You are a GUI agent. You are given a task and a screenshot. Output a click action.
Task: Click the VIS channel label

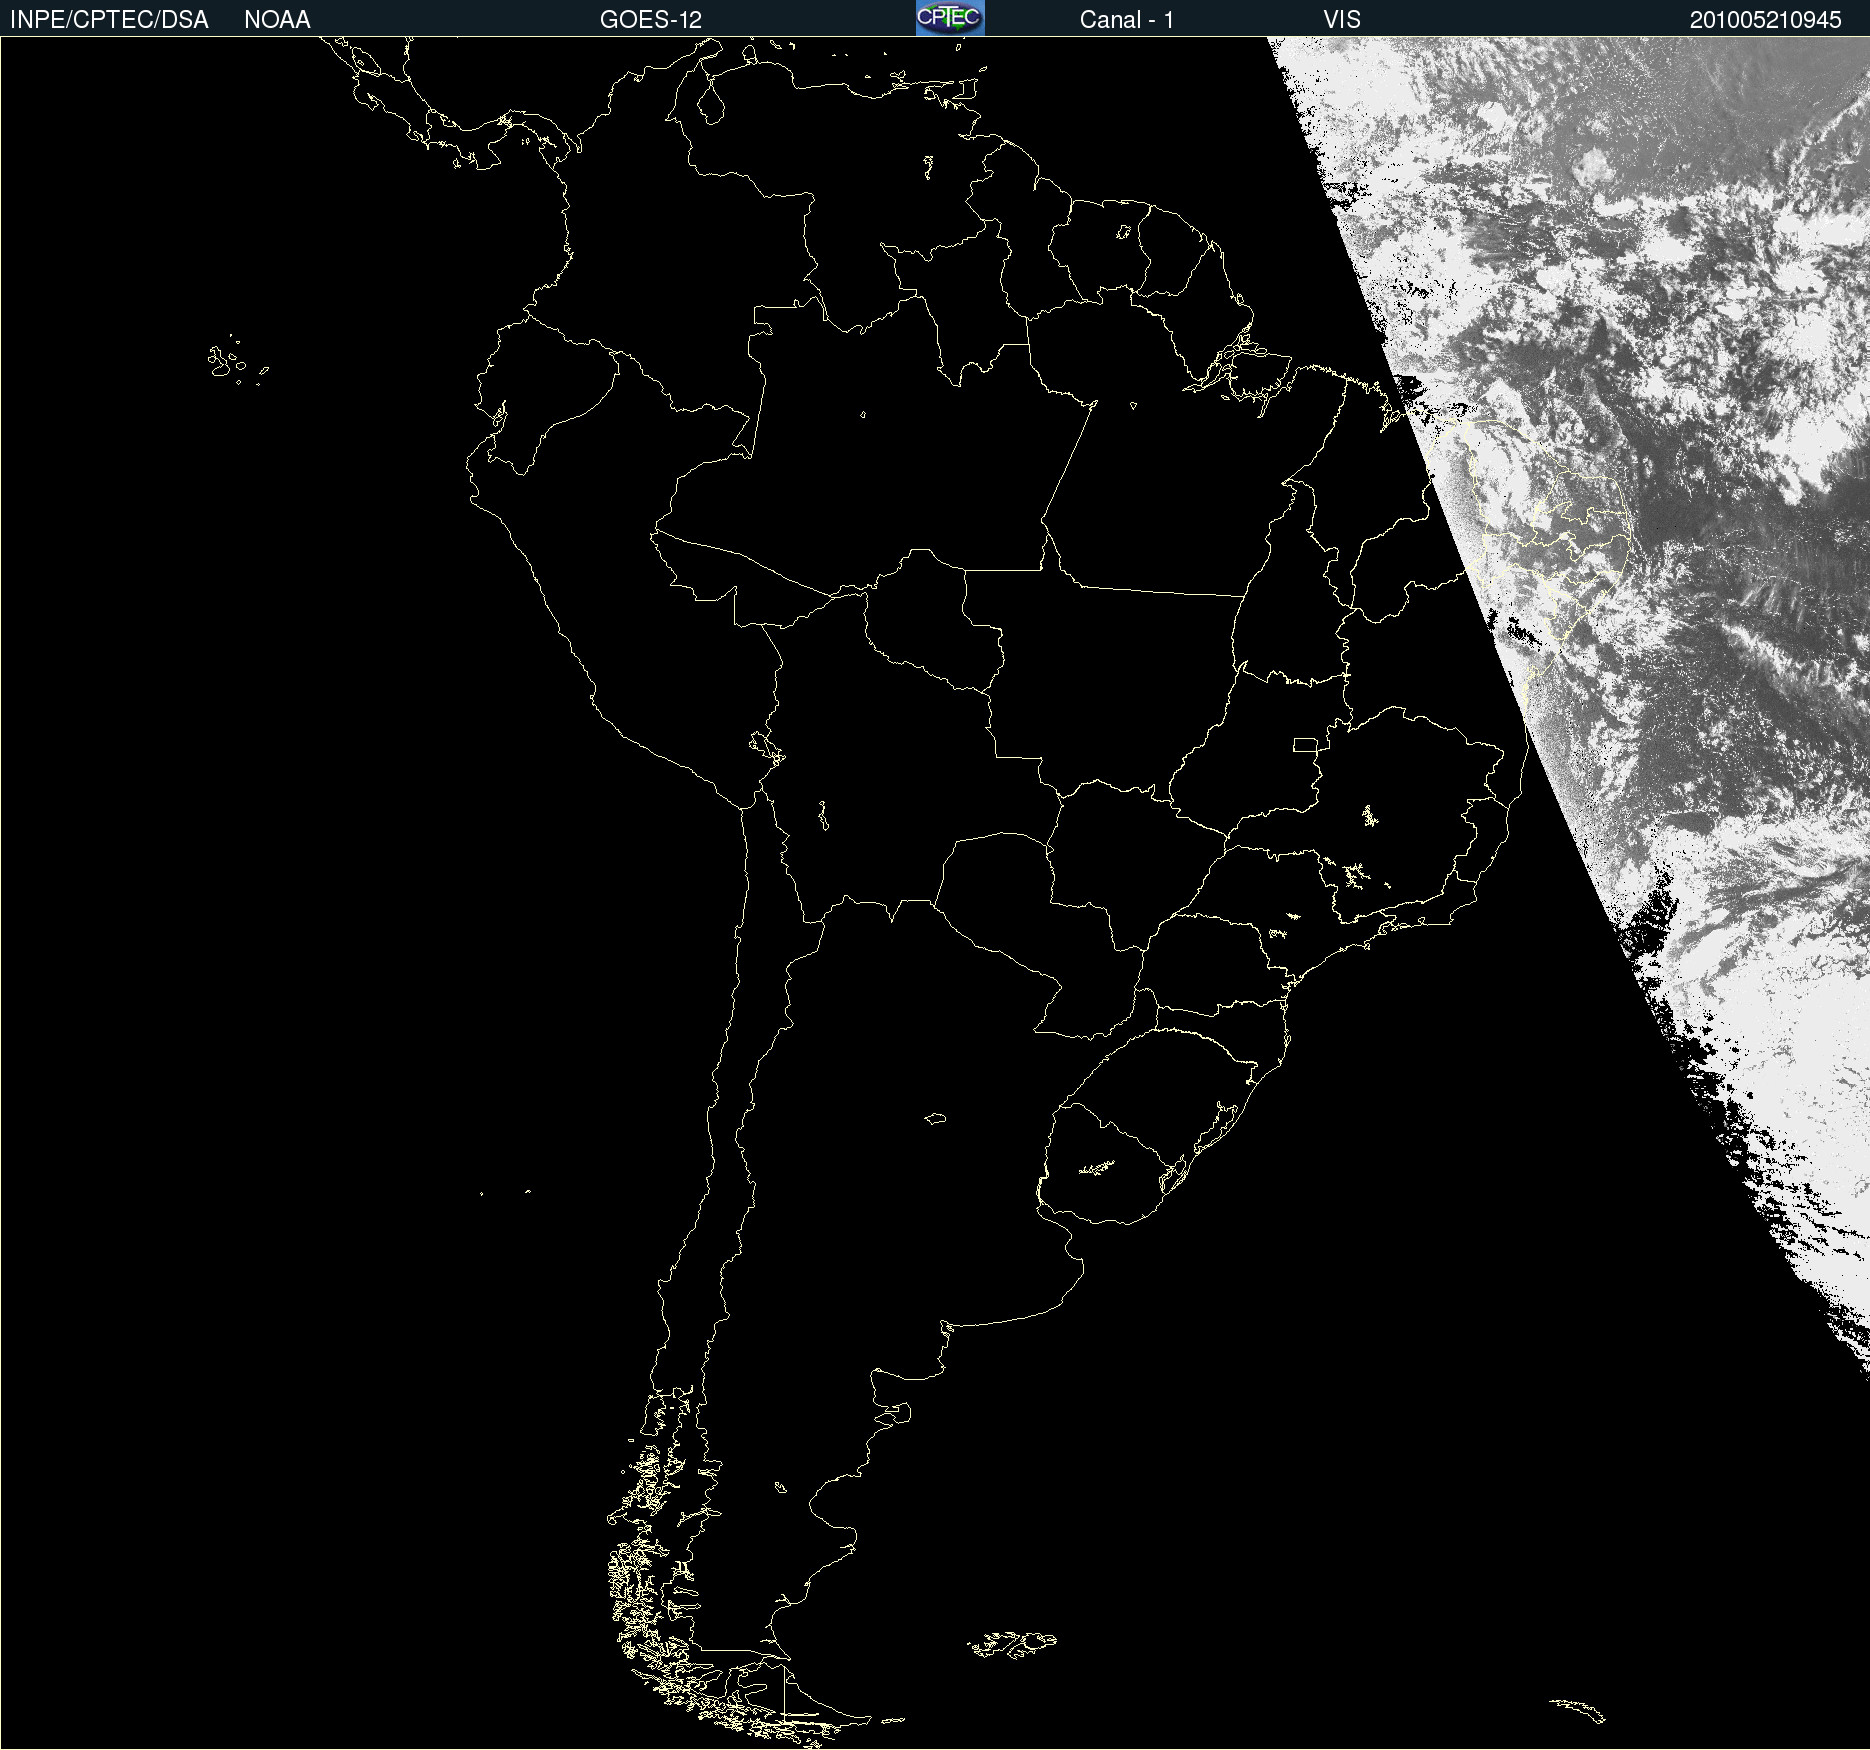[x=1342, y=20]
